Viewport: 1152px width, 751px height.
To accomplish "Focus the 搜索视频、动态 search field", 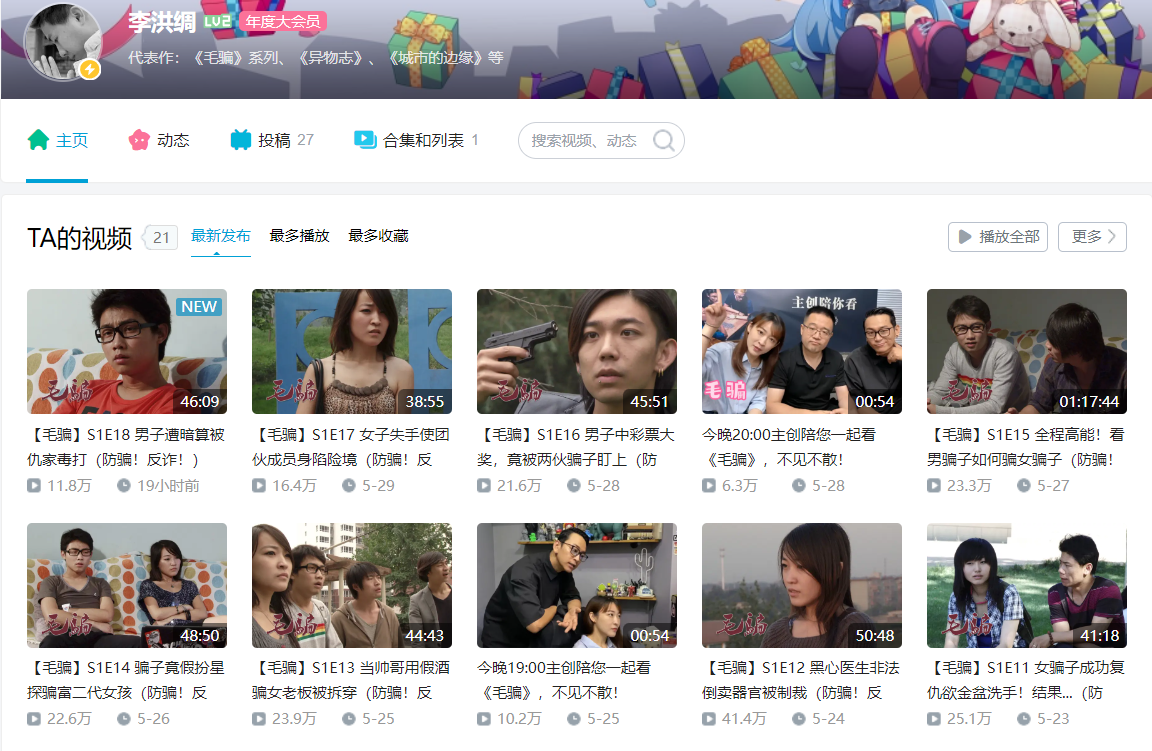I will pos(601,140).
